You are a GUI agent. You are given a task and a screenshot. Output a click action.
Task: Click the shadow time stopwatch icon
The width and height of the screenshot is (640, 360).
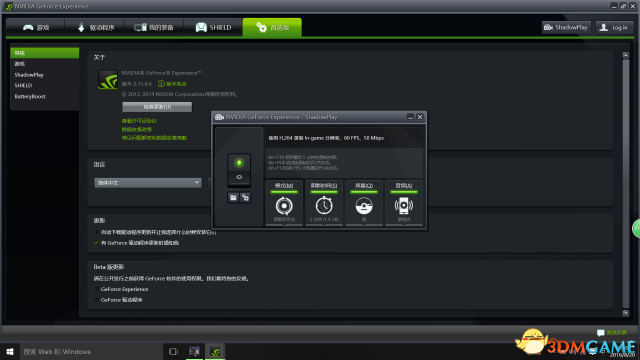coord(324,205)
